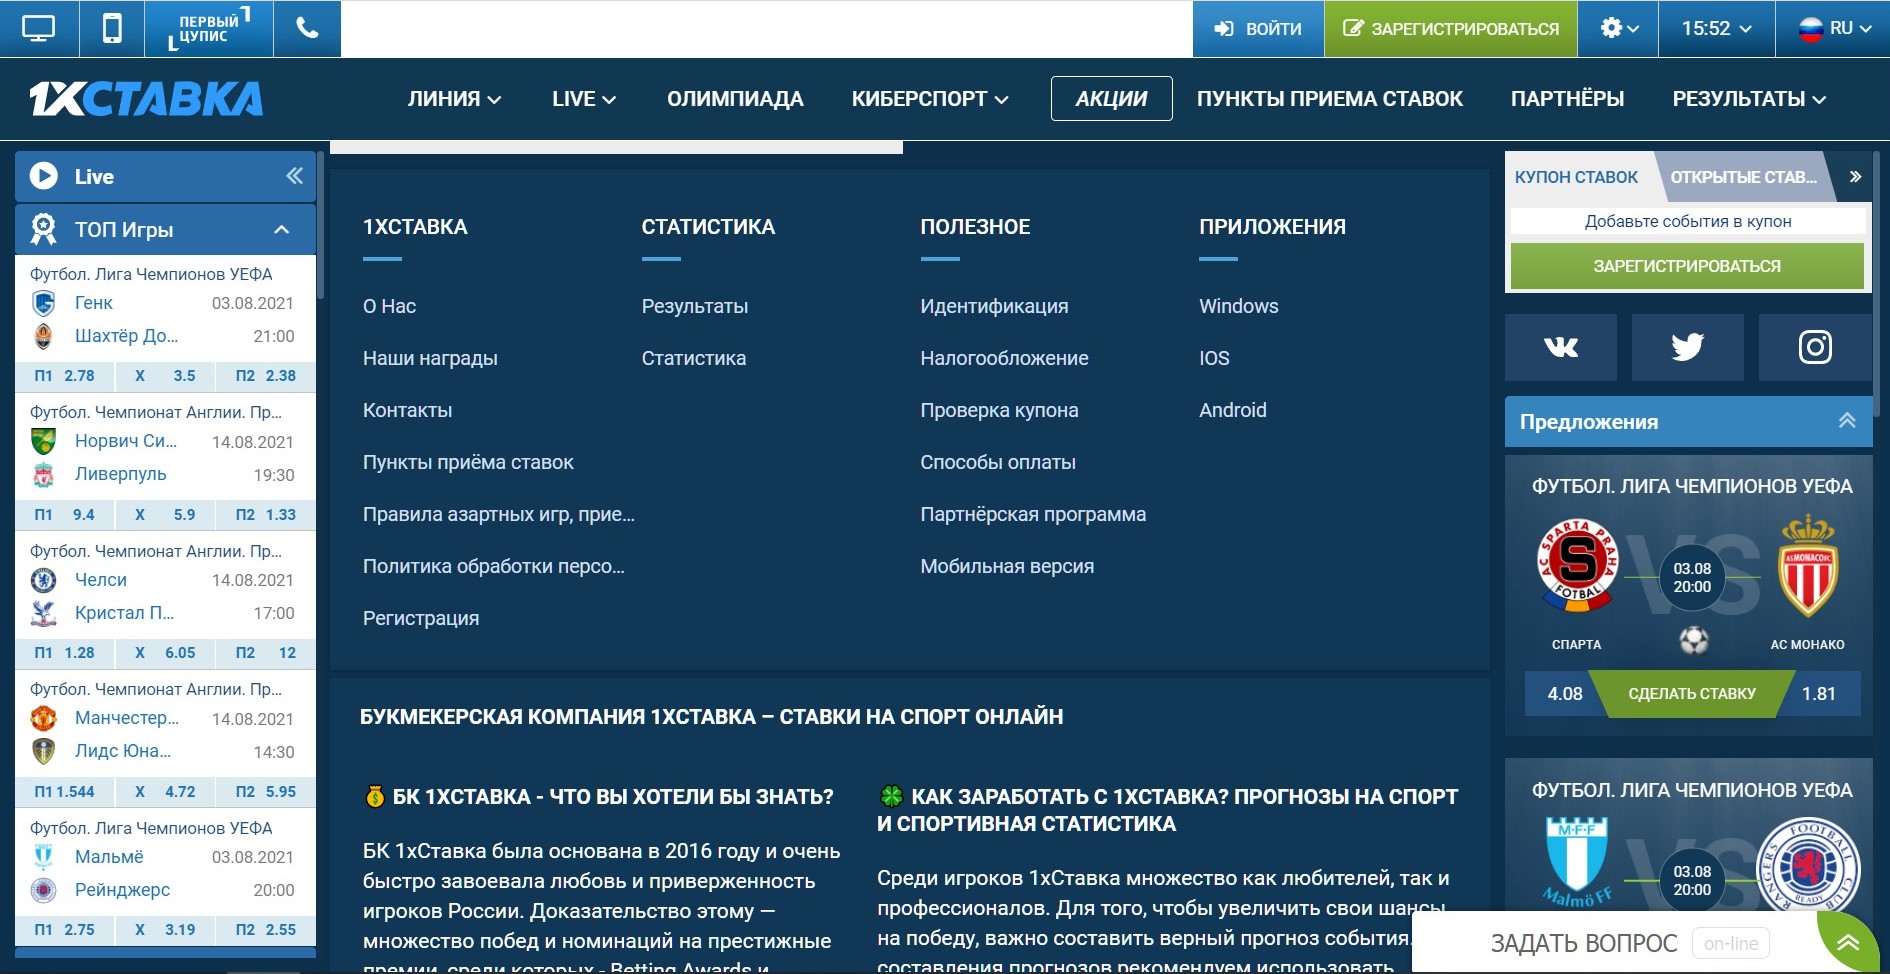
Task: Click ЗАРЕГИСТРИРОВАТЬСЯ in the coupon panel
Action: [x=1687, y=266]
